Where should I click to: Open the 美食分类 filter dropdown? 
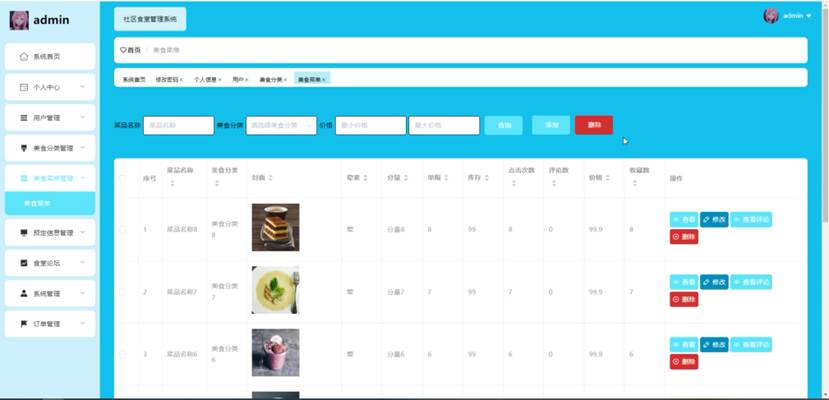[281, 126]
